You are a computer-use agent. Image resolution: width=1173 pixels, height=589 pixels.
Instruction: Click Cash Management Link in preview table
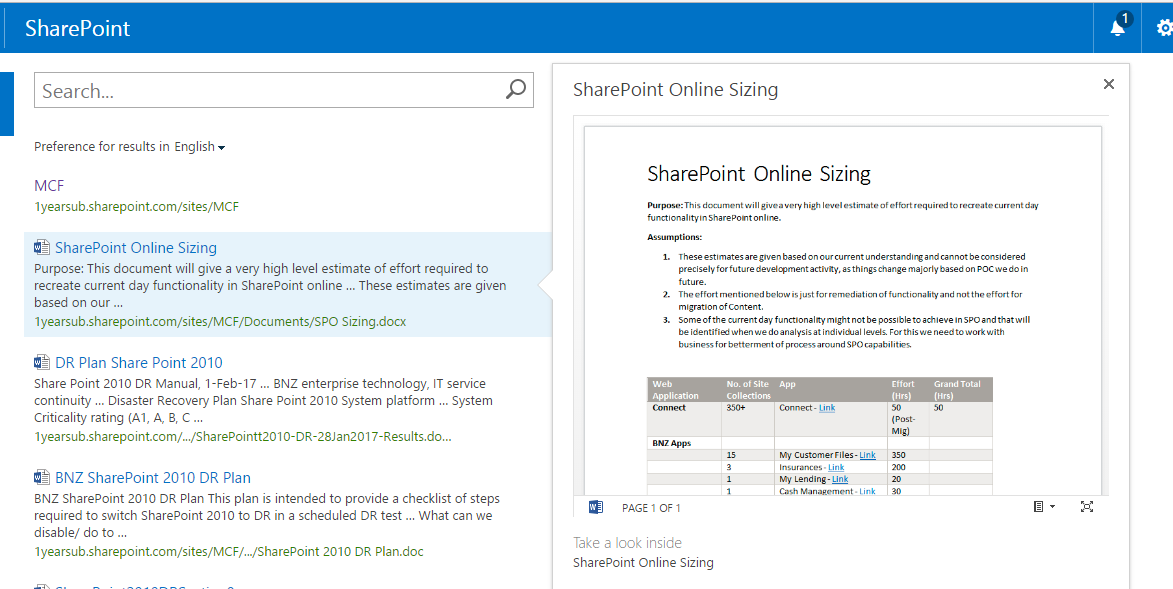(x=867, y=491)
